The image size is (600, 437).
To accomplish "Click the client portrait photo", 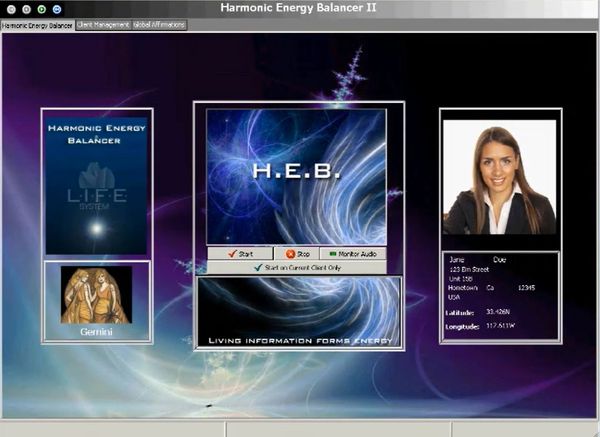I will click(499, 178).
